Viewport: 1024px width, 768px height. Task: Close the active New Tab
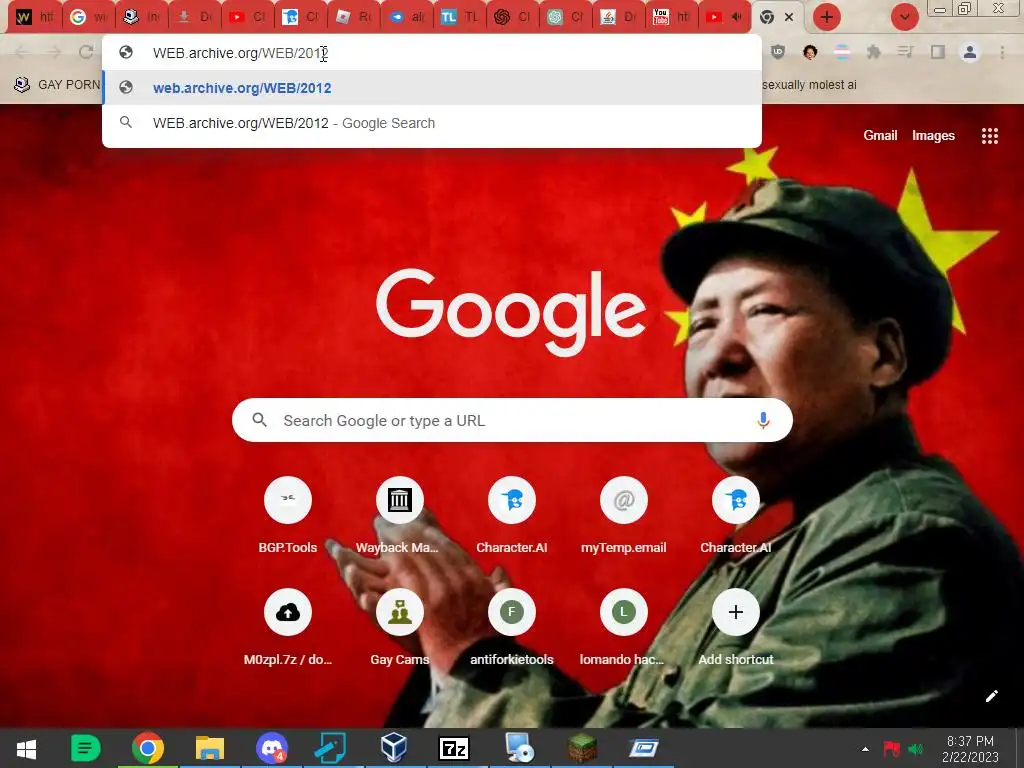pyautogui.click(x=789, y=18)
